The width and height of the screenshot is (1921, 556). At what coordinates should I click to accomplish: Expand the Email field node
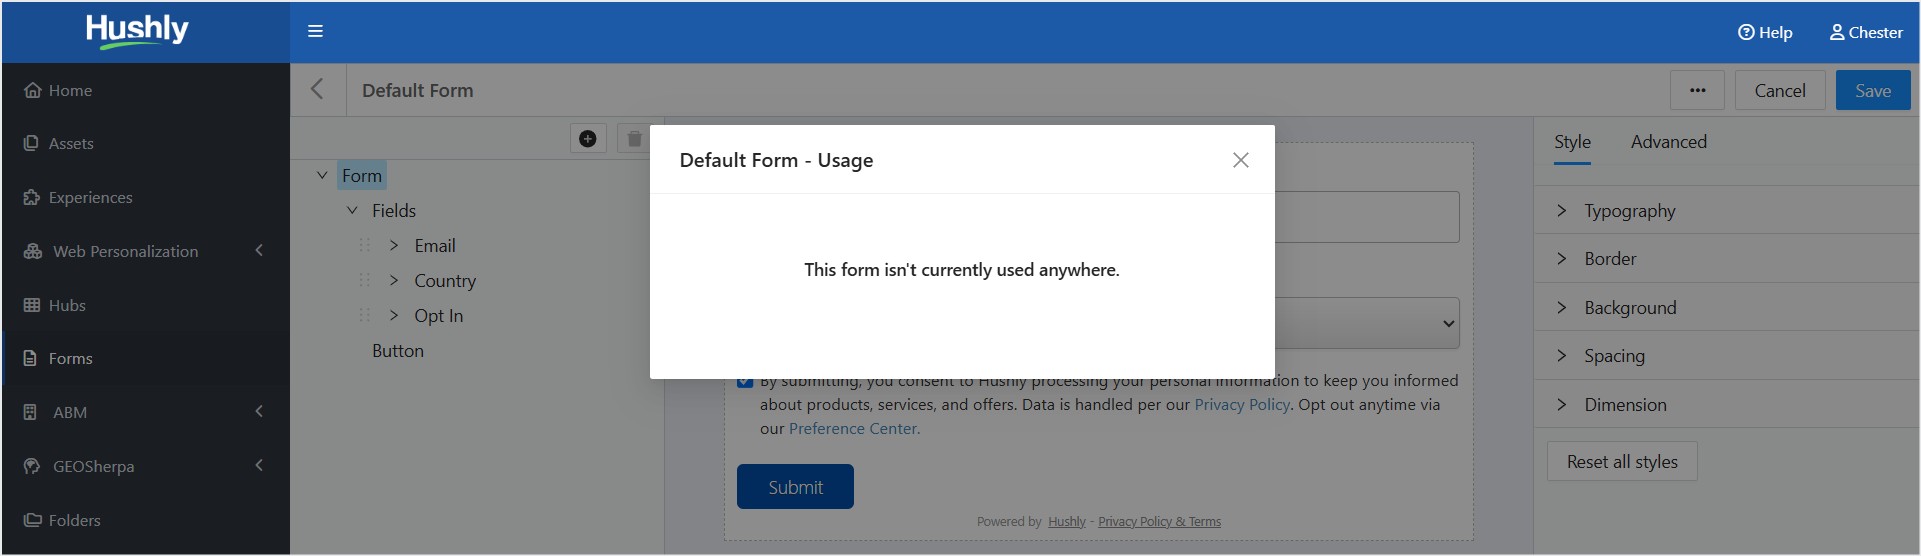pos(394,245)
